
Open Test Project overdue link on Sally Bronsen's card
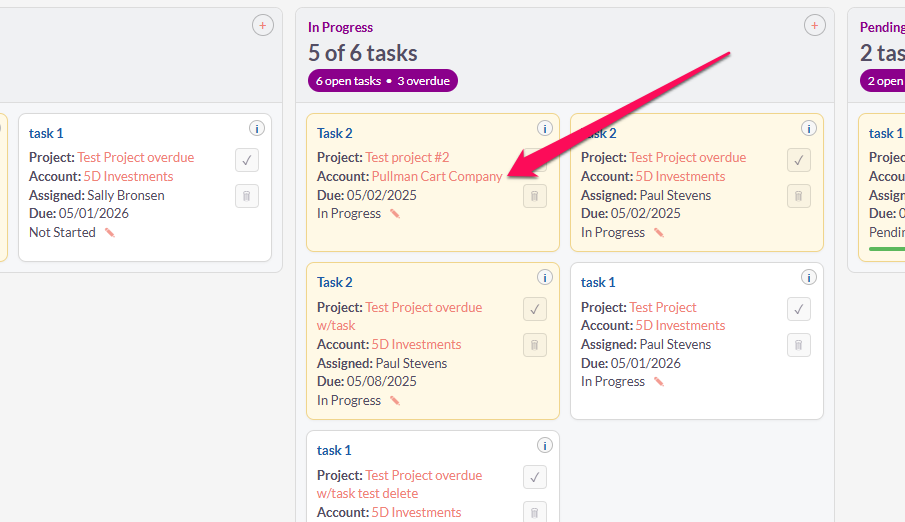136,157
